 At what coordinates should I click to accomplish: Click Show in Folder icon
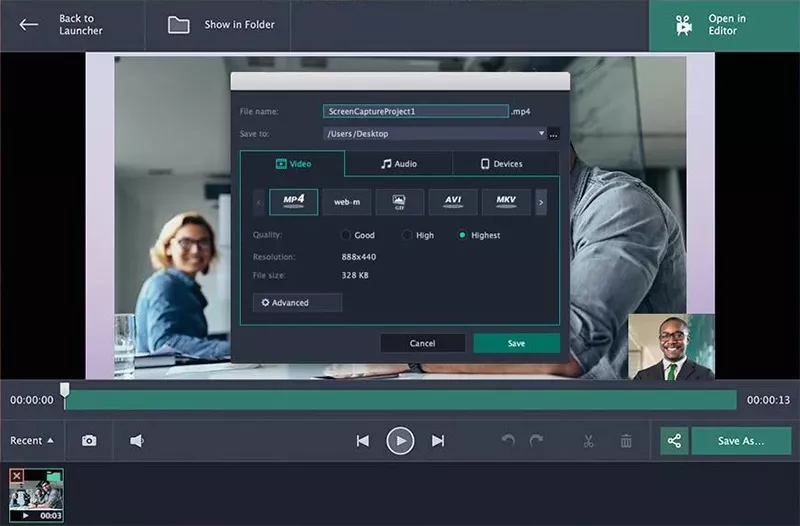click(179, 24)
